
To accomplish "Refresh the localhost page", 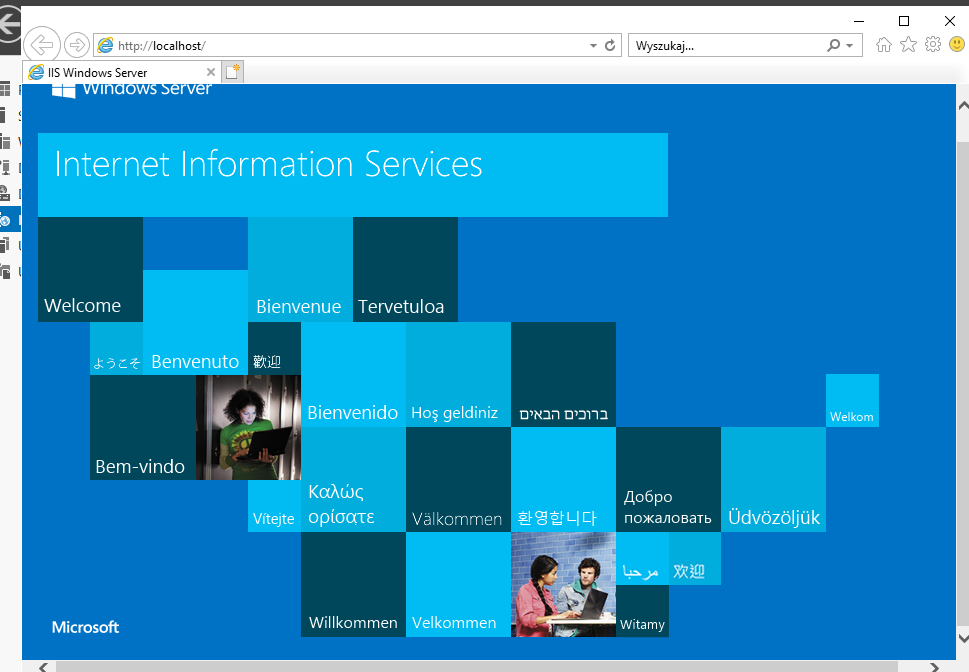I will tap(610, 46).
